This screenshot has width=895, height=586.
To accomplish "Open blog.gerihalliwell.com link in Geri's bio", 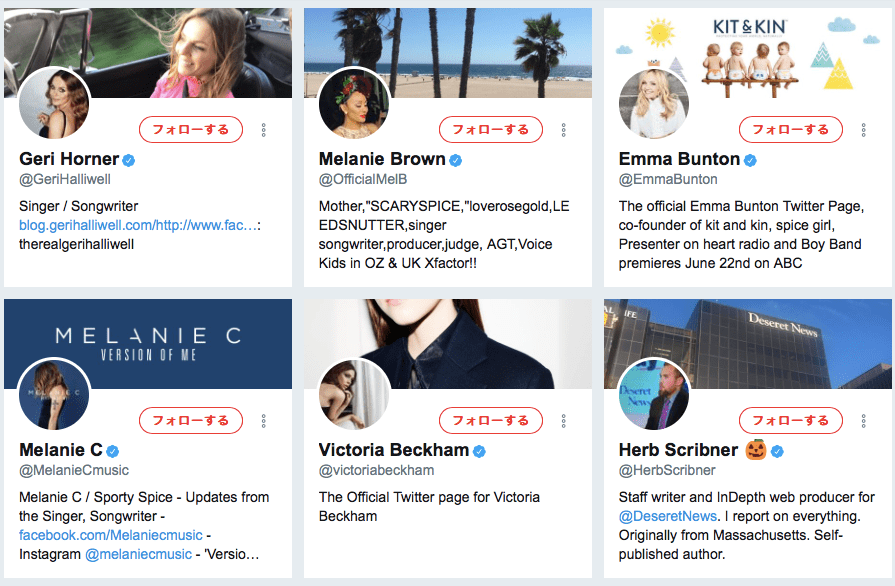I will coord(137,225).
